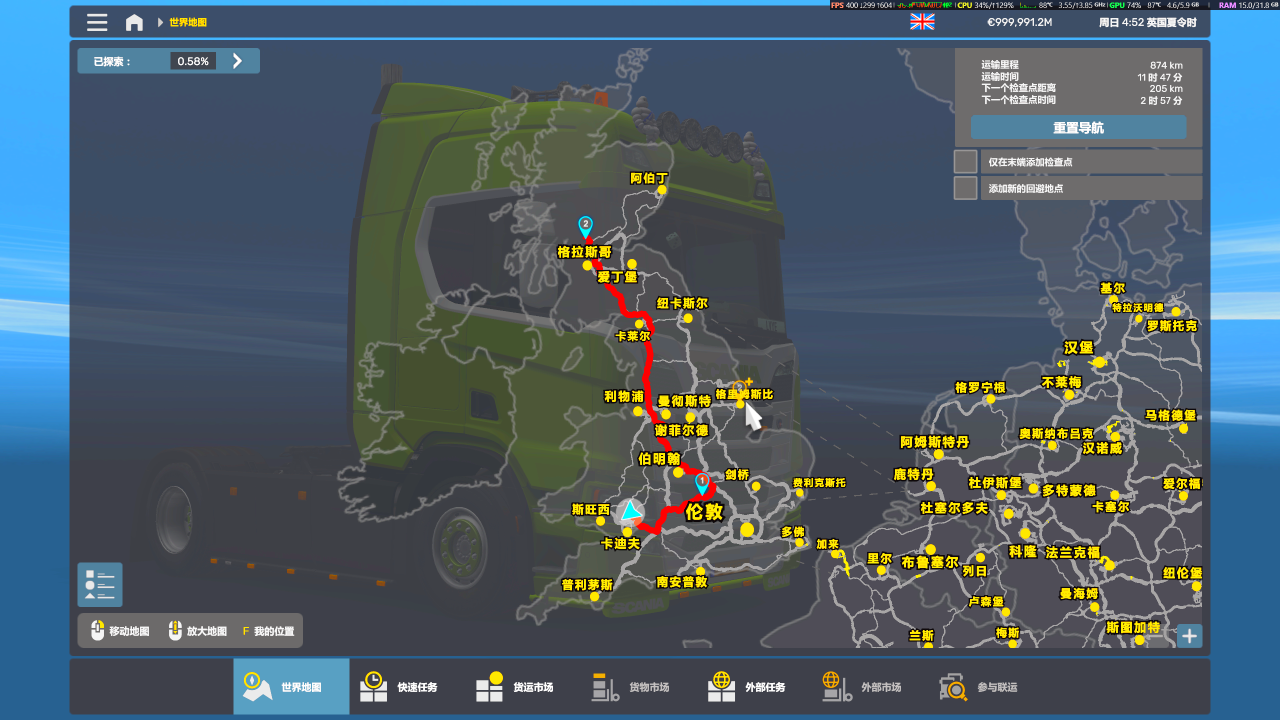The width and height of the screenshot is (1280, 720).
Task: Click the orange marker at Grimsby
Action: (739, 387)
